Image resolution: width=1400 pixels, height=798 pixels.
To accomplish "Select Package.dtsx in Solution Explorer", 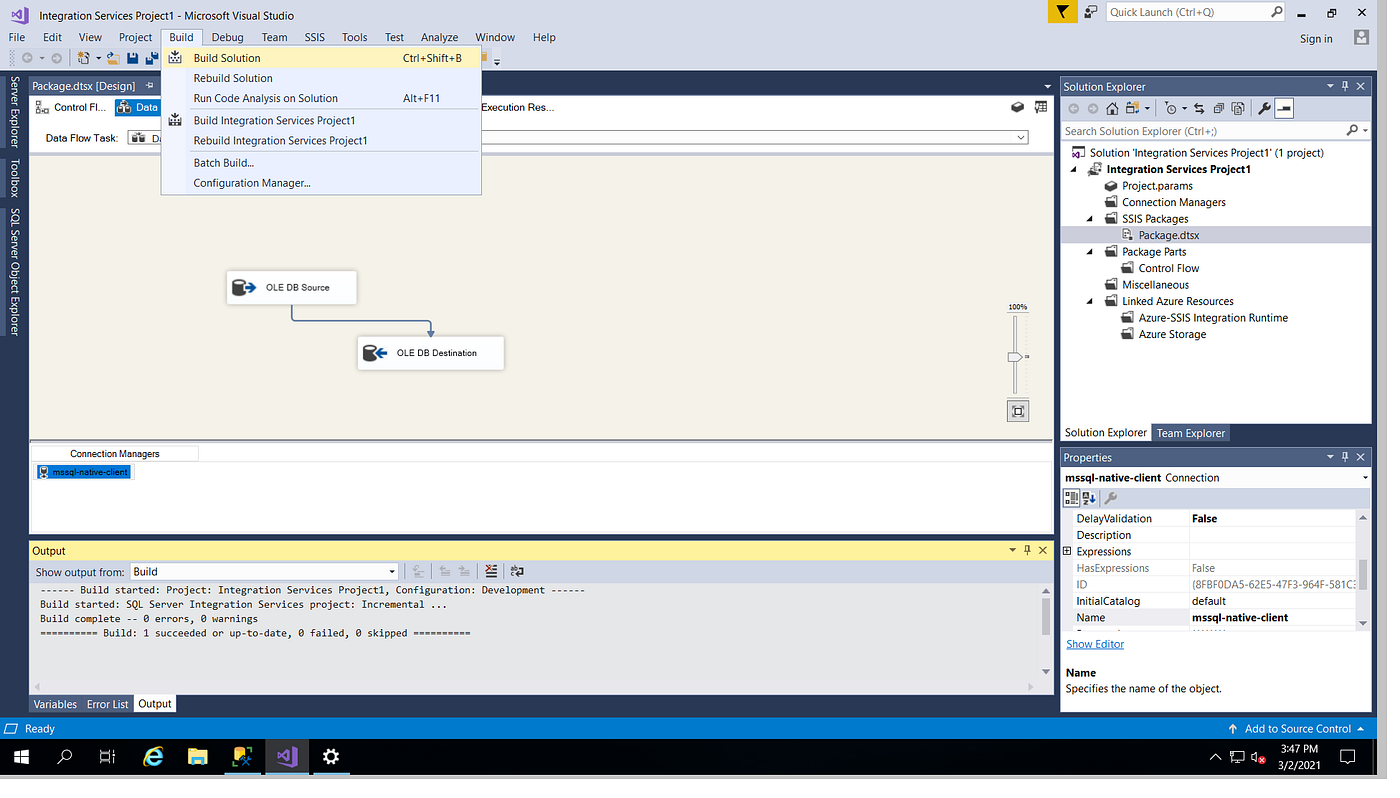I will tap(1168, 235).
